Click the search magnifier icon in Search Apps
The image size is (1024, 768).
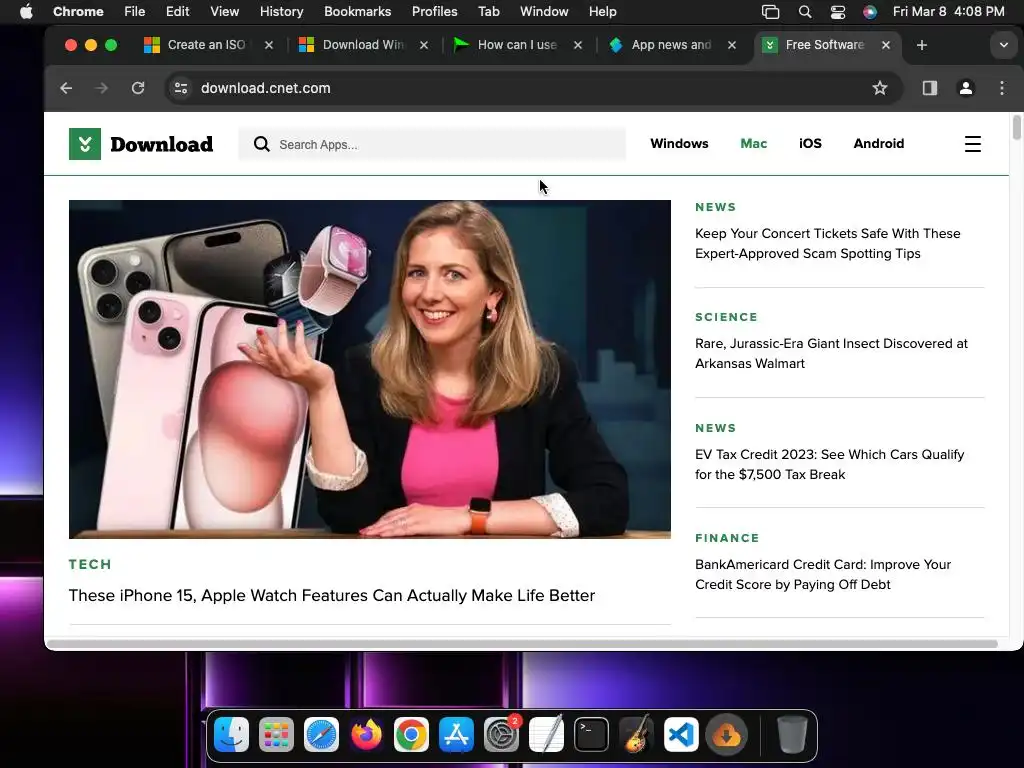(261, 144)
